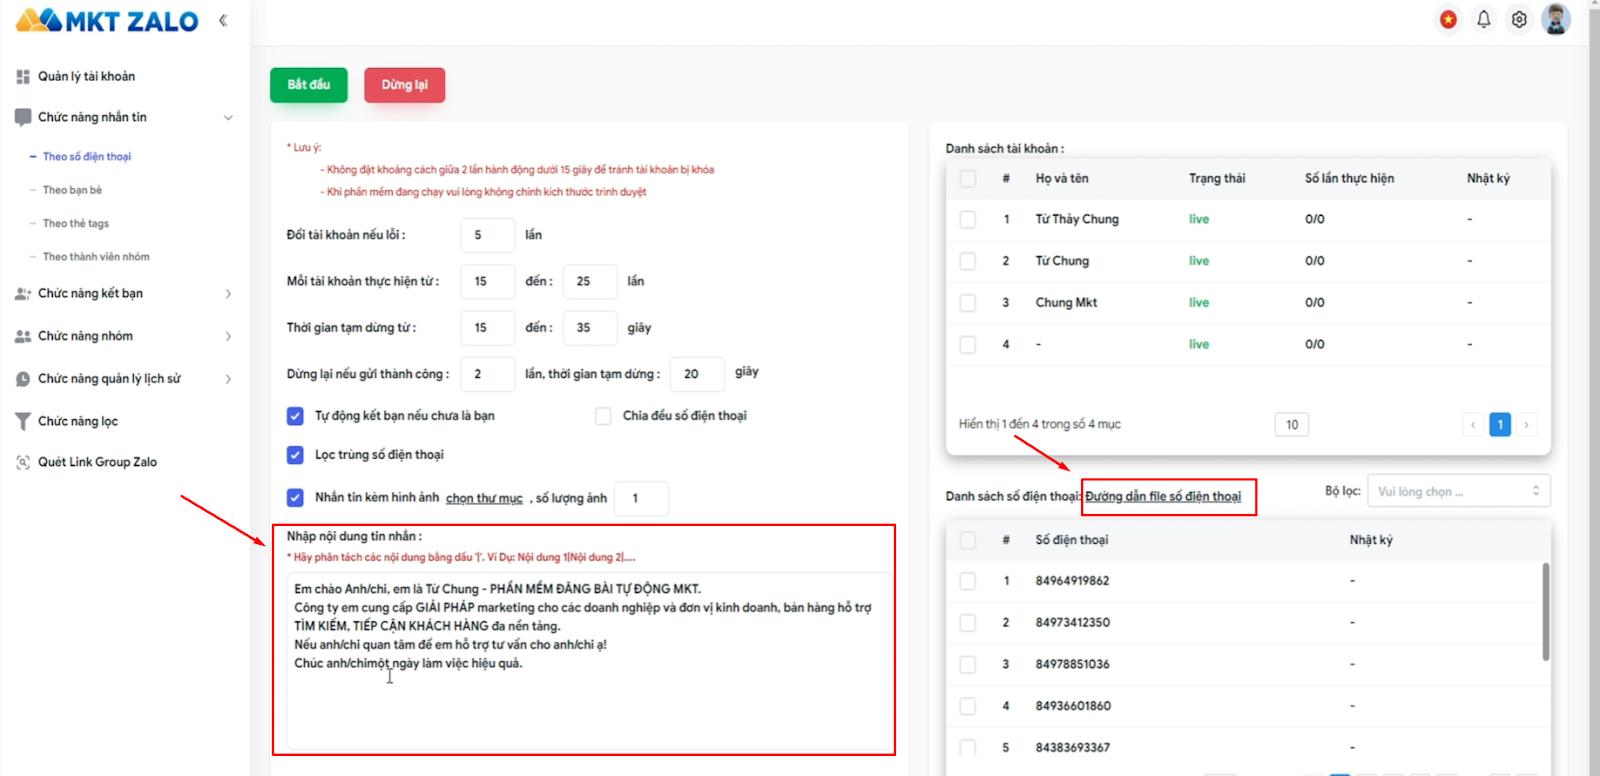This screenshot has width=1600, height=776.
Task: Toggle Tự động kết bạn nếu chưa là bạn
Action: click(x=295, y=416)
